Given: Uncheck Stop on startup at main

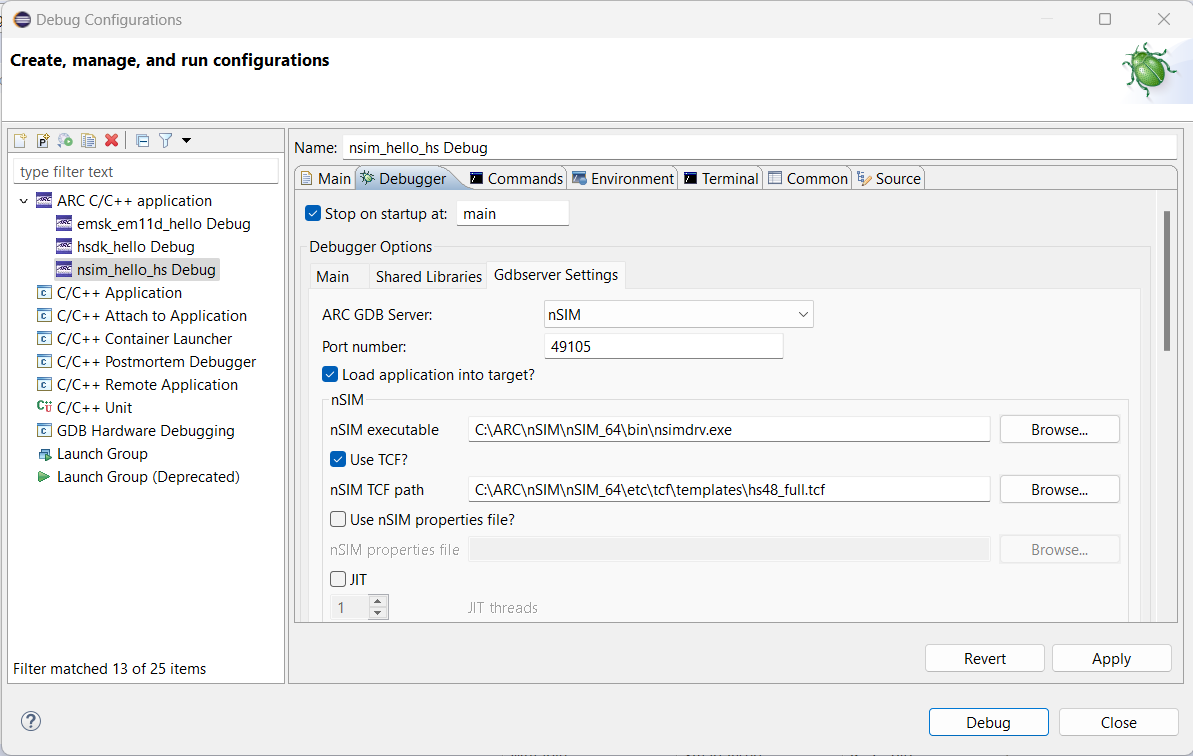Looking at the screenshot, I should 313,212.
